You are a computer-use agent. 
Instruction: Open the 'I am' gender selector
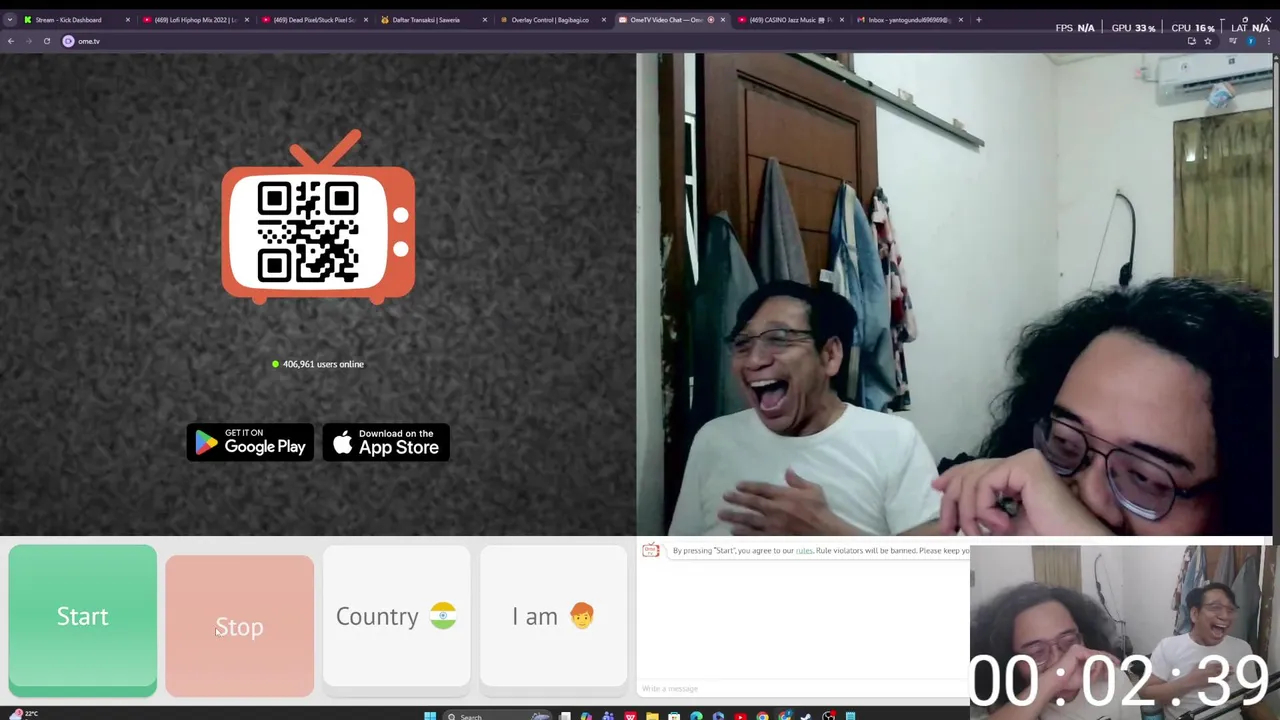point(553,616)
